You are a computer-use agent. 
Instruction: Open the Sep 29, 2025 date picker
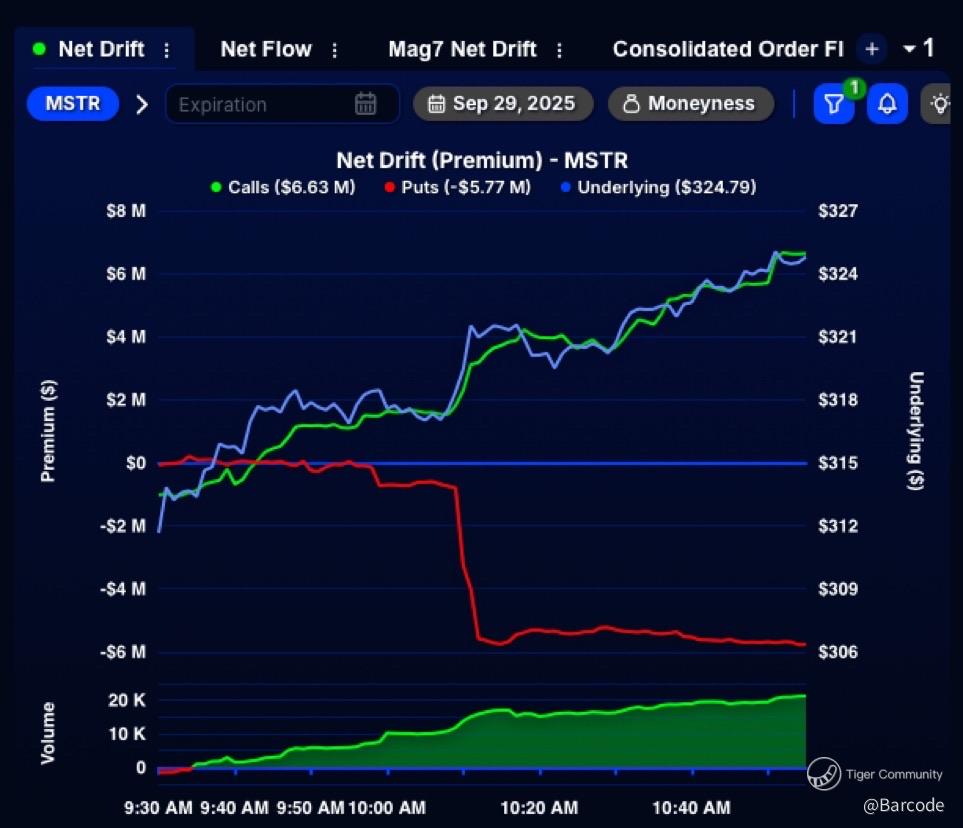pos(503,103)
